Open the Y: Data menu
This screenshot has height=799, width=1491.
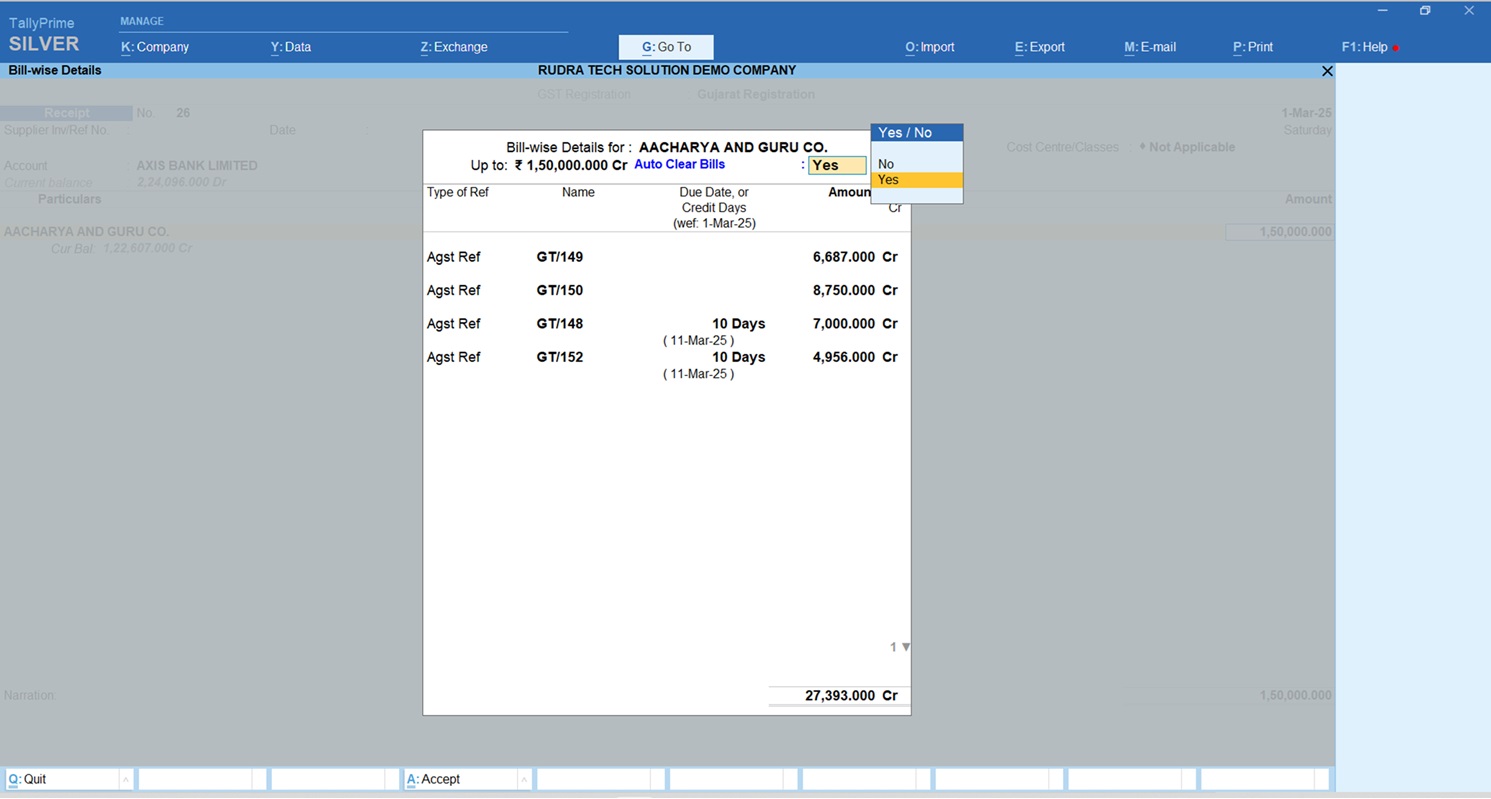pos(291,47)
